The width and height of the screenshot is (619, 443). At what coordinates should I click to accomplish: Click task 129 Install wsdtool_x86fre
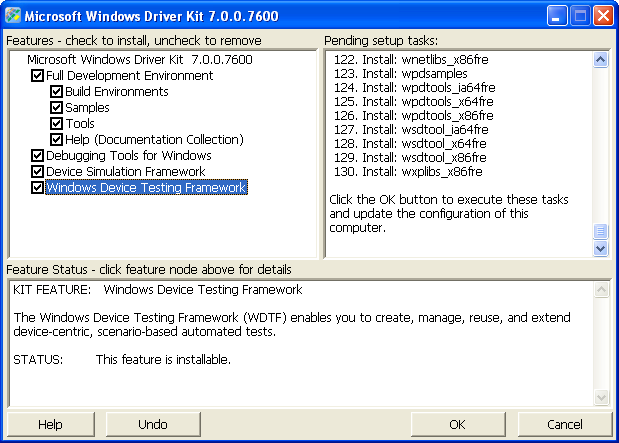[410, 158]
